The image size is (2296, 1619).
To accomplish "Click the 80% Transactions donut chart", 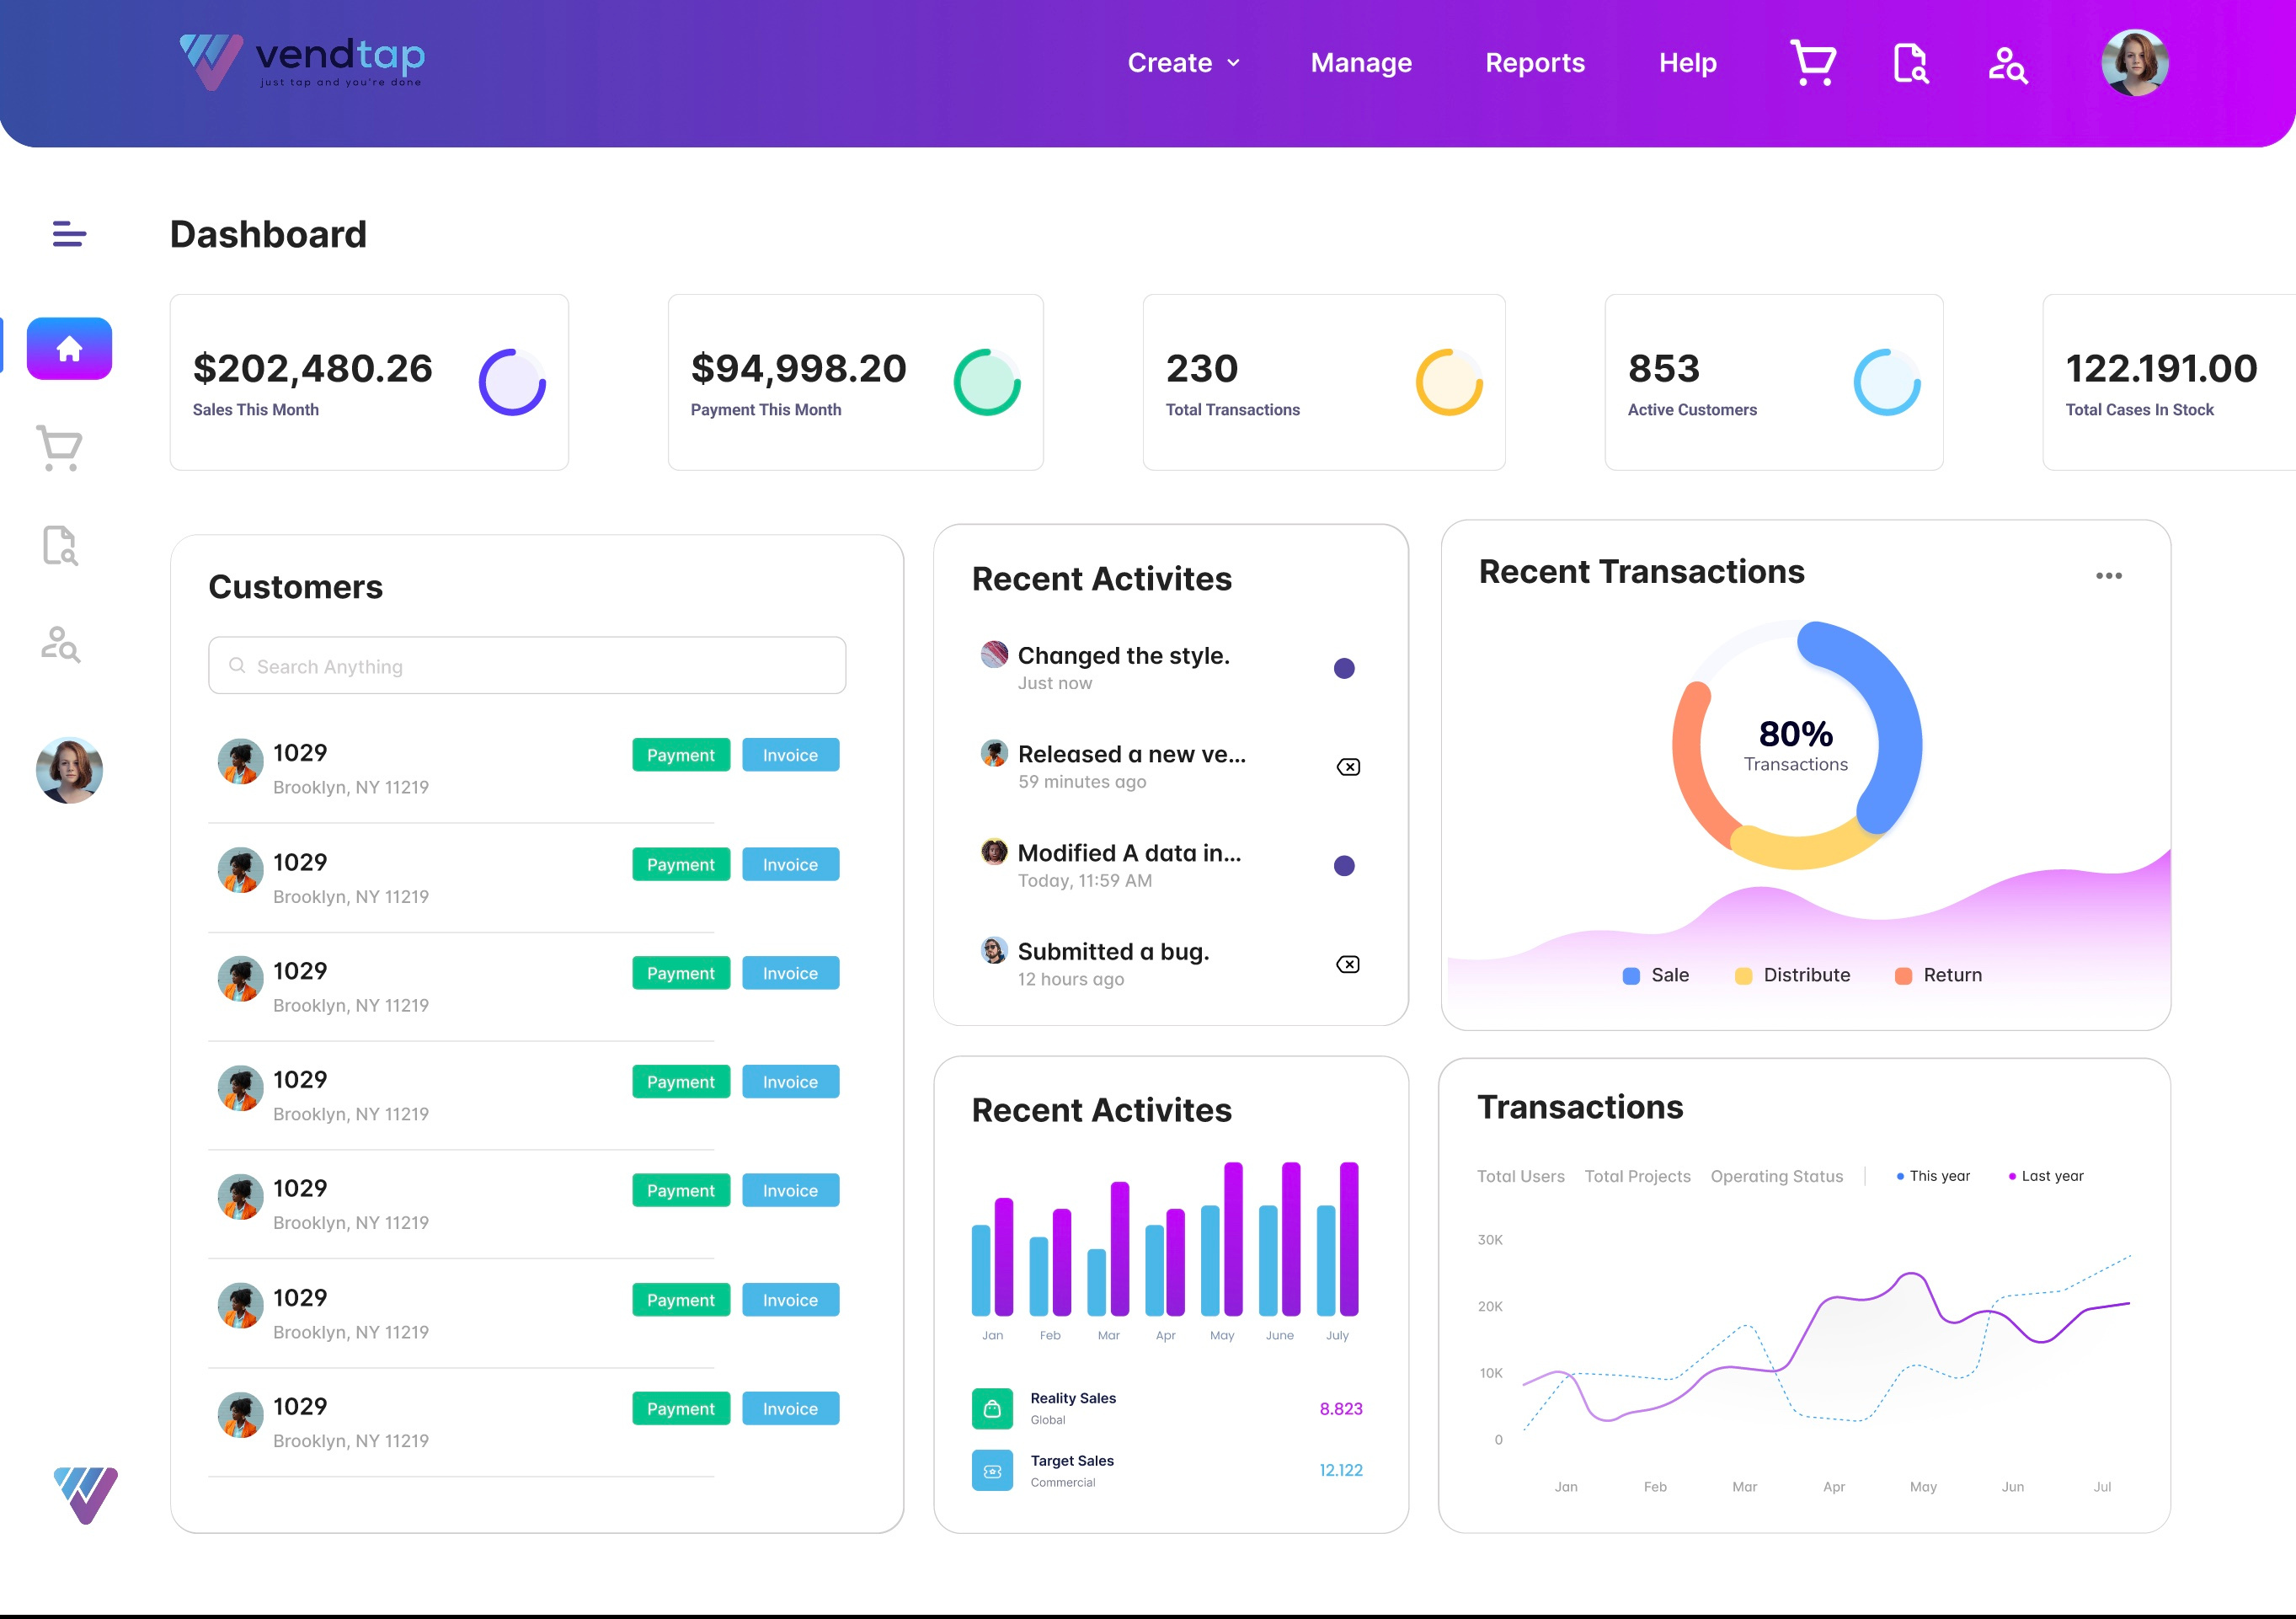I will click(x=1796, y=745).
